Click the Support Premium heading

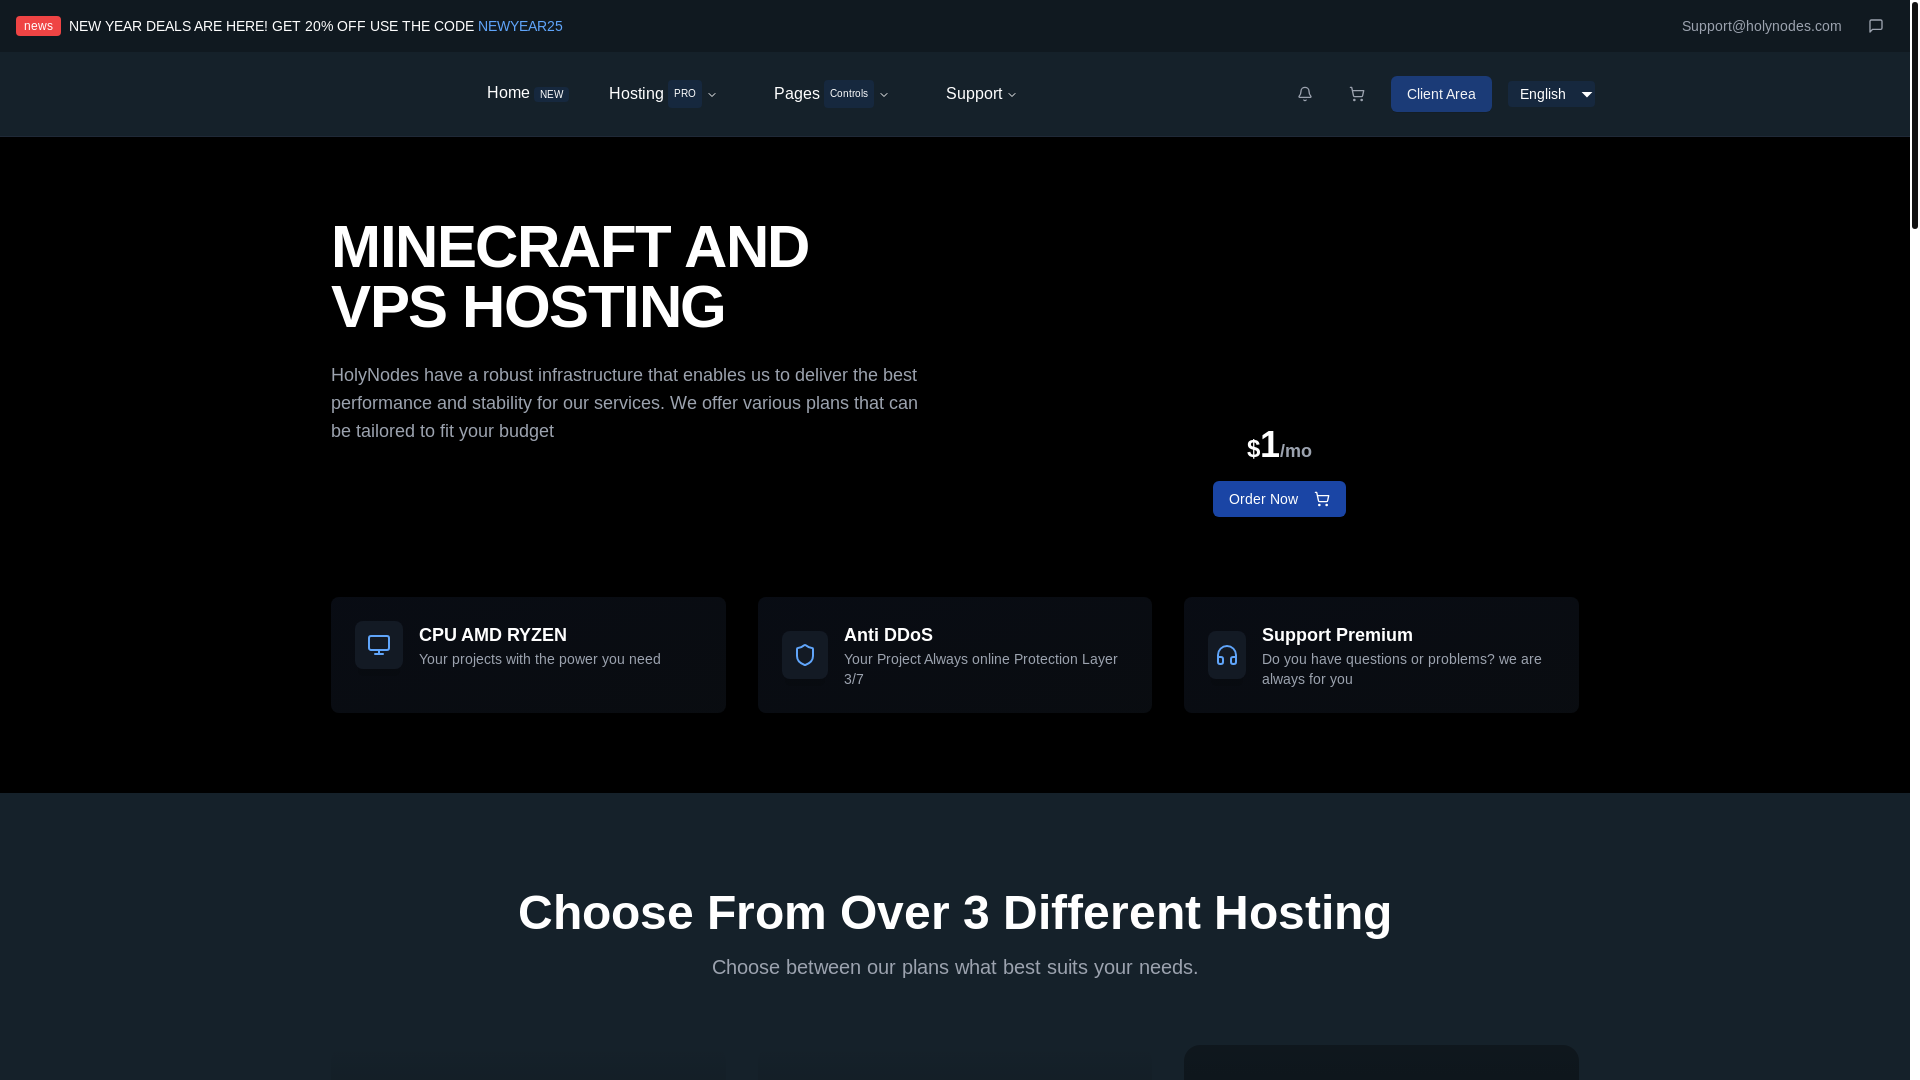tap(1337, 635)
